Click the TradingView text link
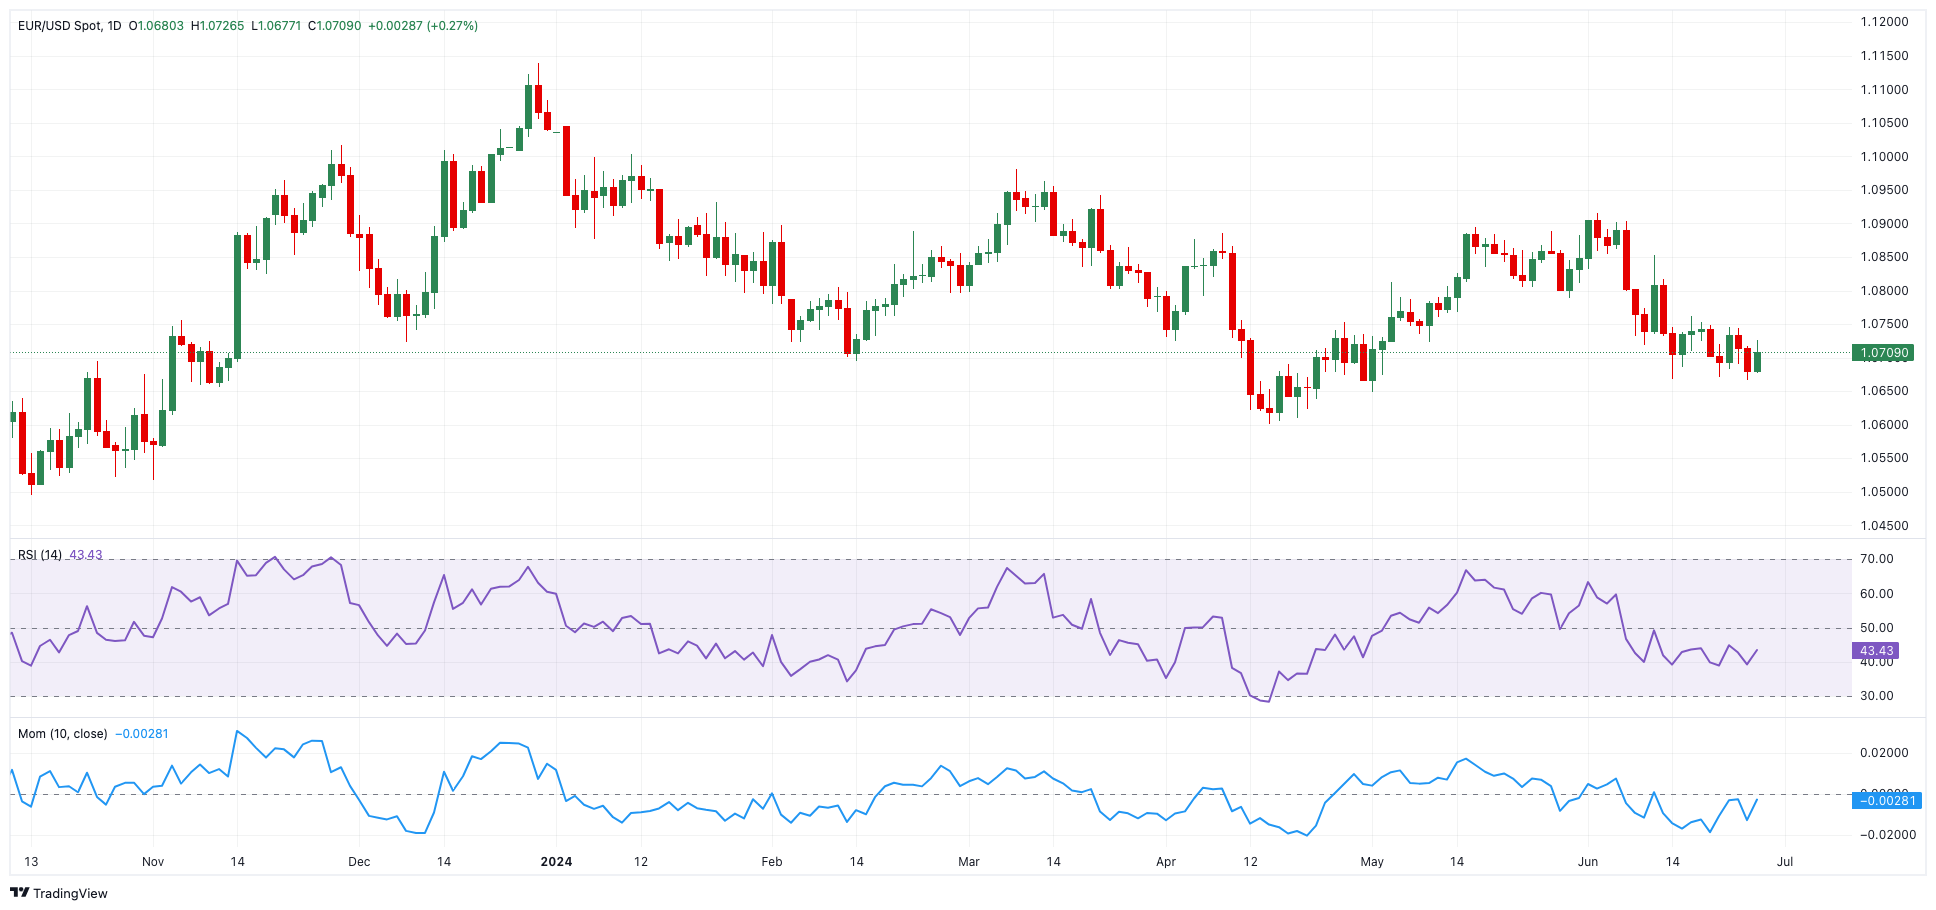The height and width of the screenshot is (910, 1936). [70, 893]
